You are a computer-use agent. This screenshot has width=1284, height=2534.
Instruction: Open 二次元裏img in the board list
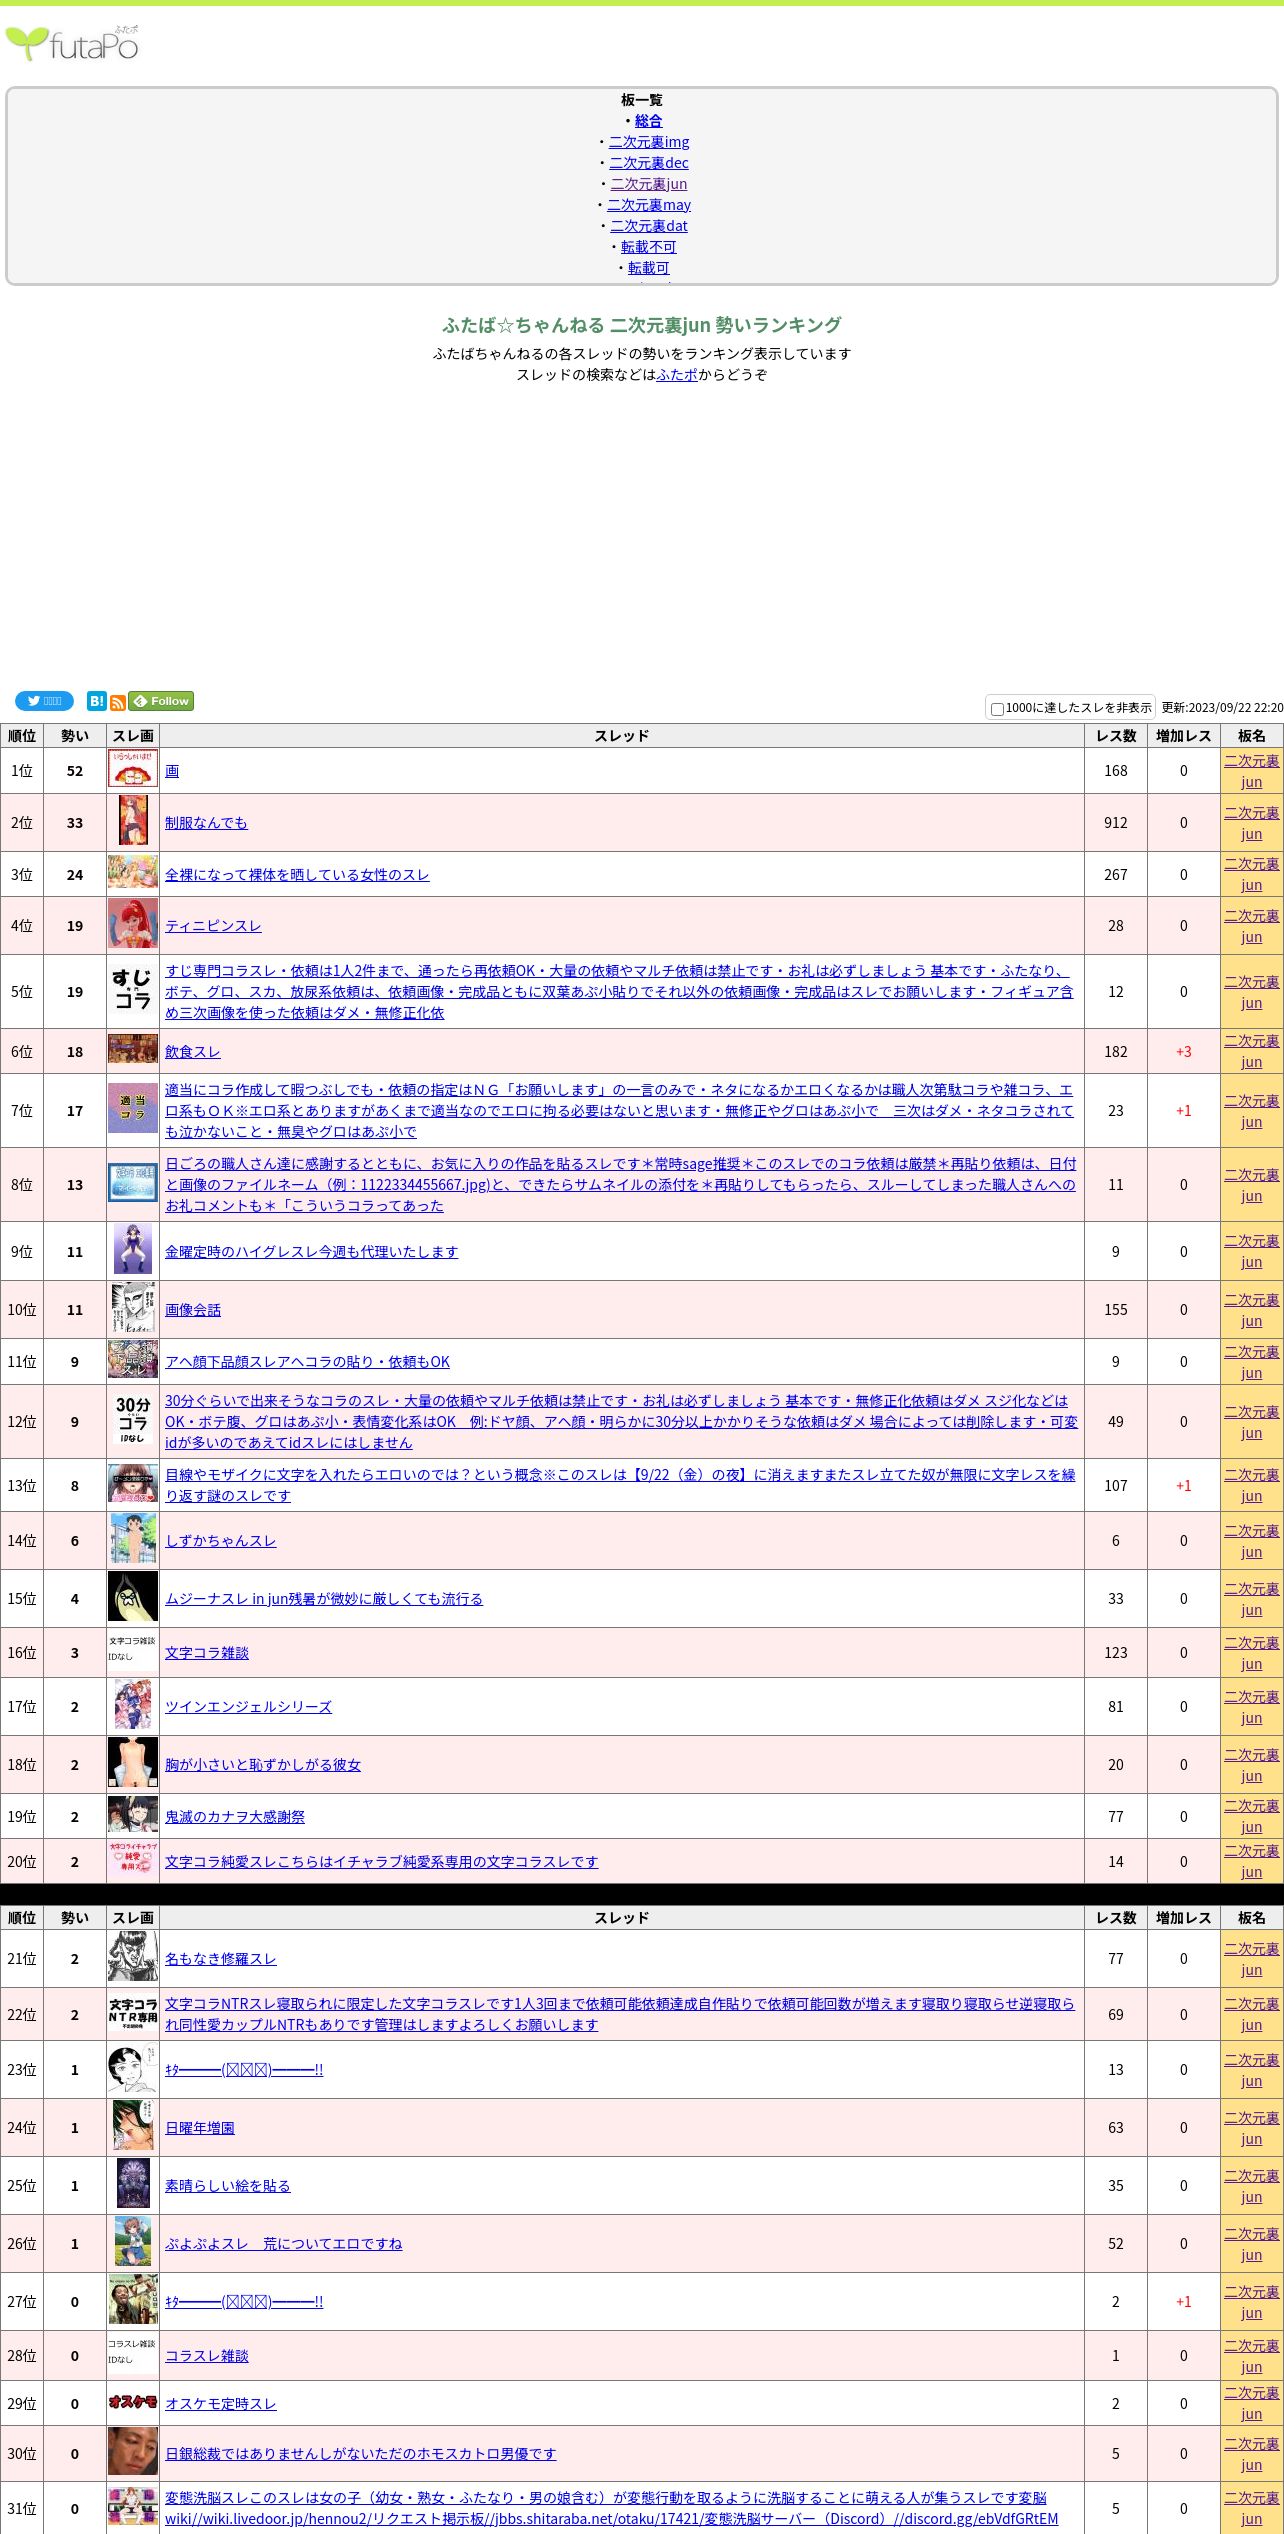pyautogui.click(x=649, y=142)
